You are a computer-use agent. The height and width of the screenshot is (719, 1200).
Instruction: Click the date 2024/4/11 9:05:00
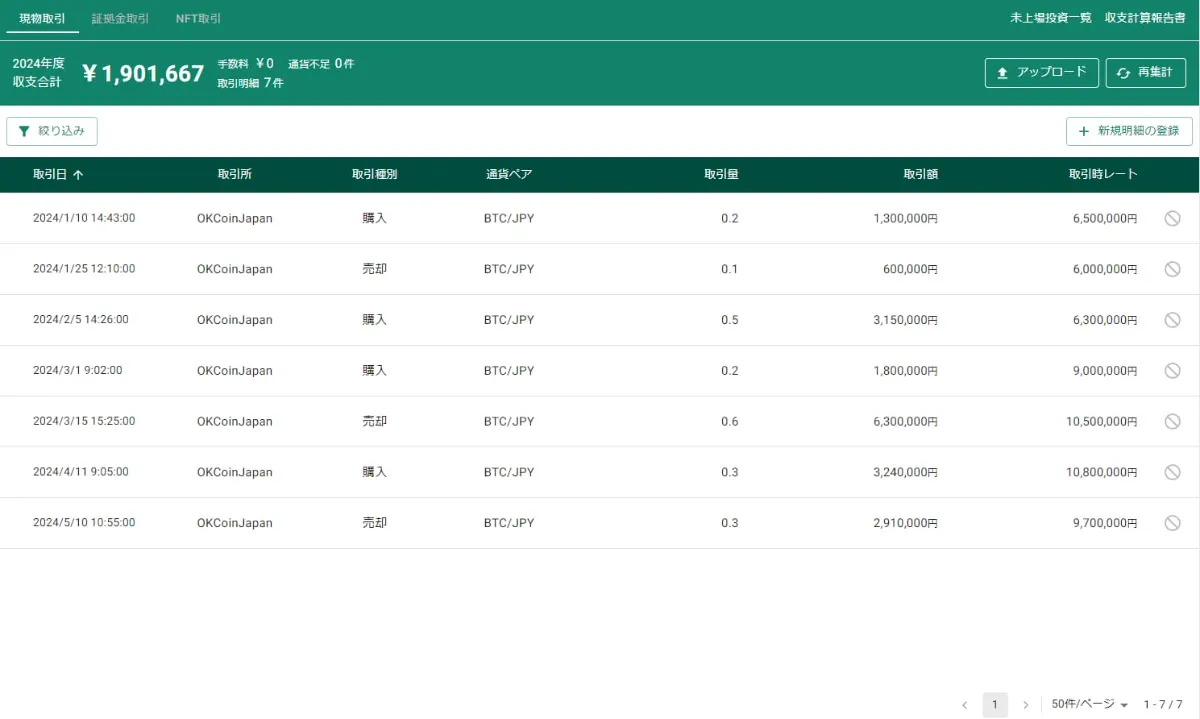tap(81, 472)
